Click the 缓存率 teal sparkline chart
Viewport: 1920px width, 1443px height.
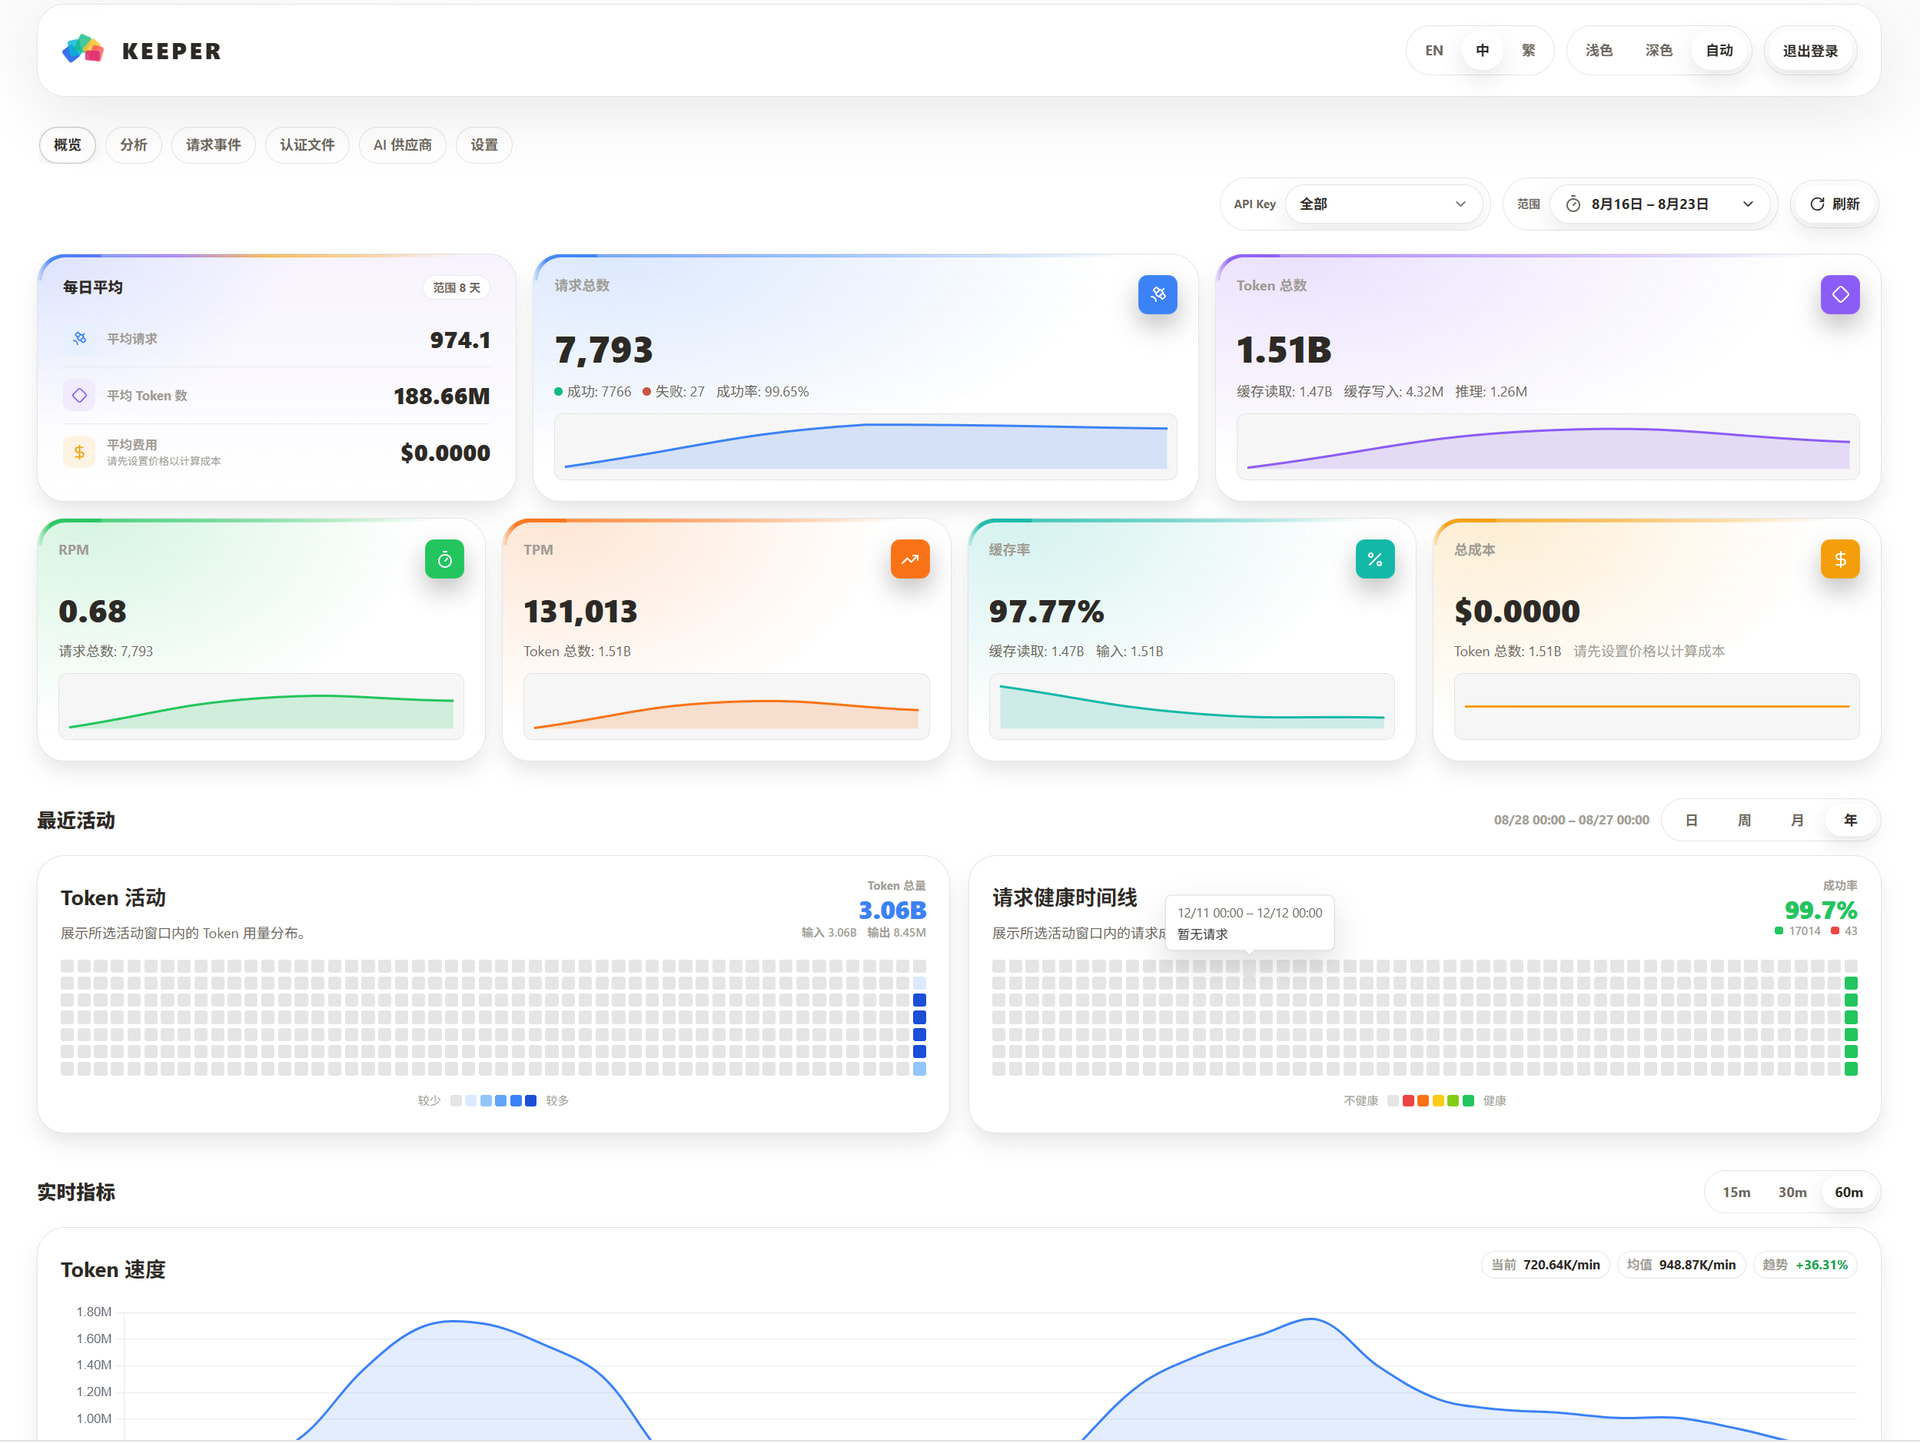click(1191, 707)
